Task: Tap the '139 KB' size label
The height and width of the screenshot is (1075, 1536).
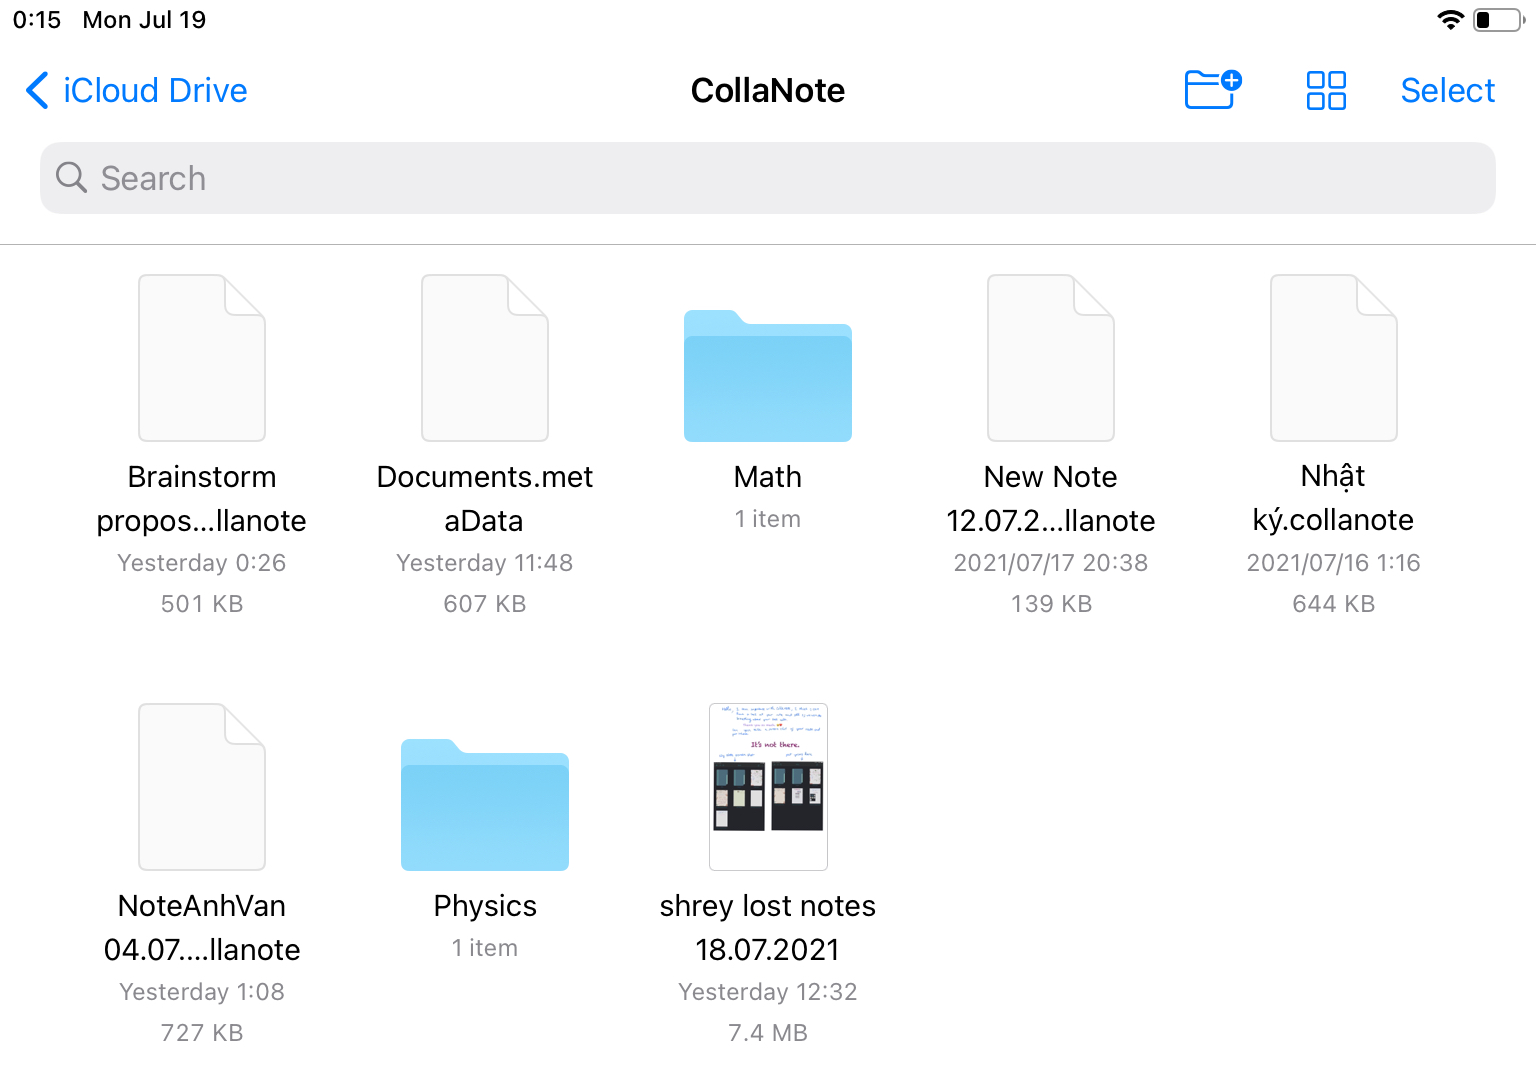Action: [x=1051, y=604]
